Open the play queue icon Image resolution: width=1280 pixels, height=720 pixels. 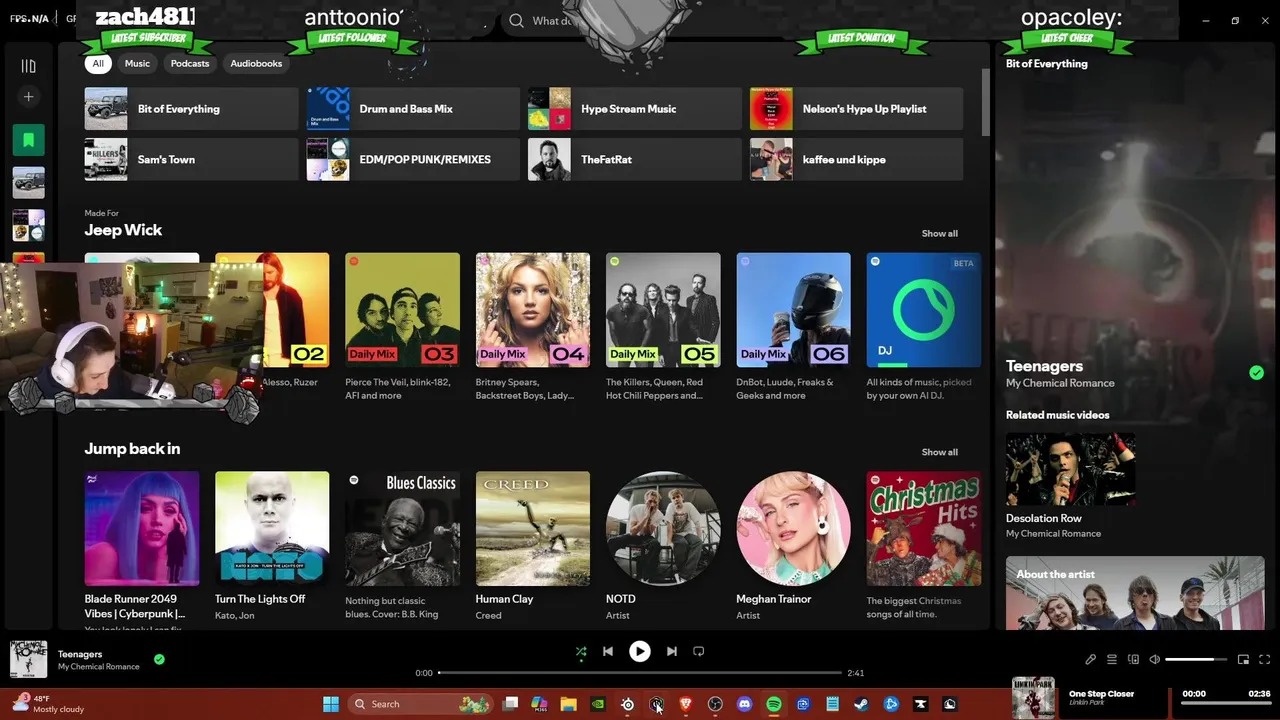[x=1112, y=659]
